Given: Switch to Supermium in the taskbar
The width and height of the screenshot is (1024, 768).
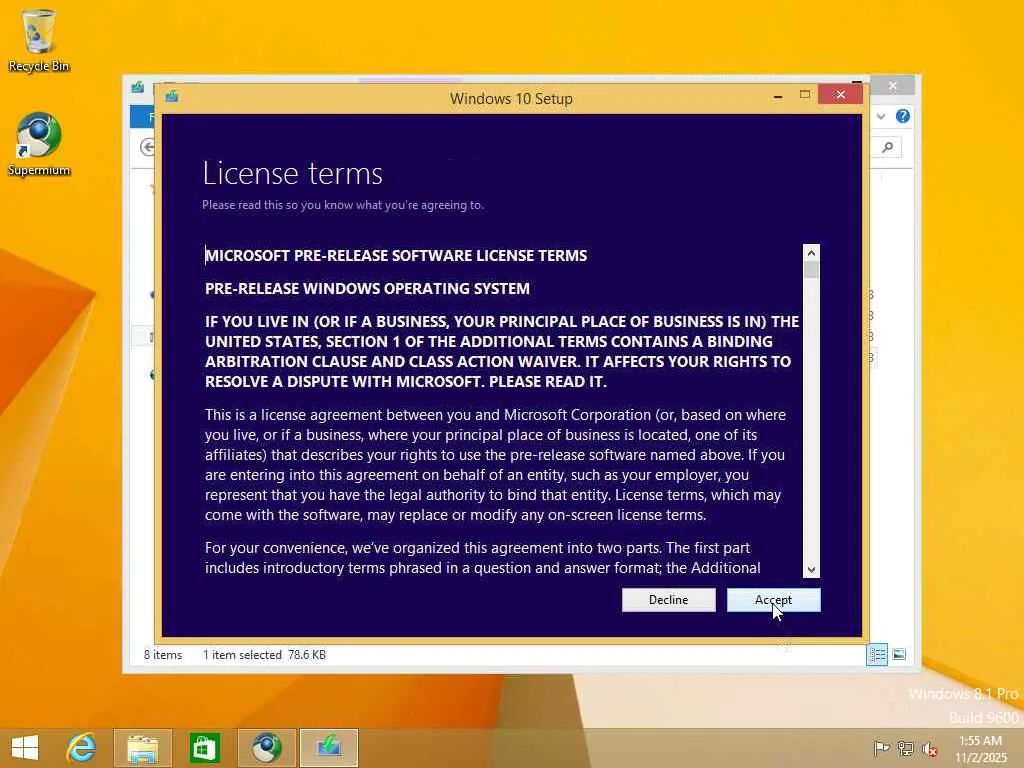Looking at the screenshot, I should 266,748.
